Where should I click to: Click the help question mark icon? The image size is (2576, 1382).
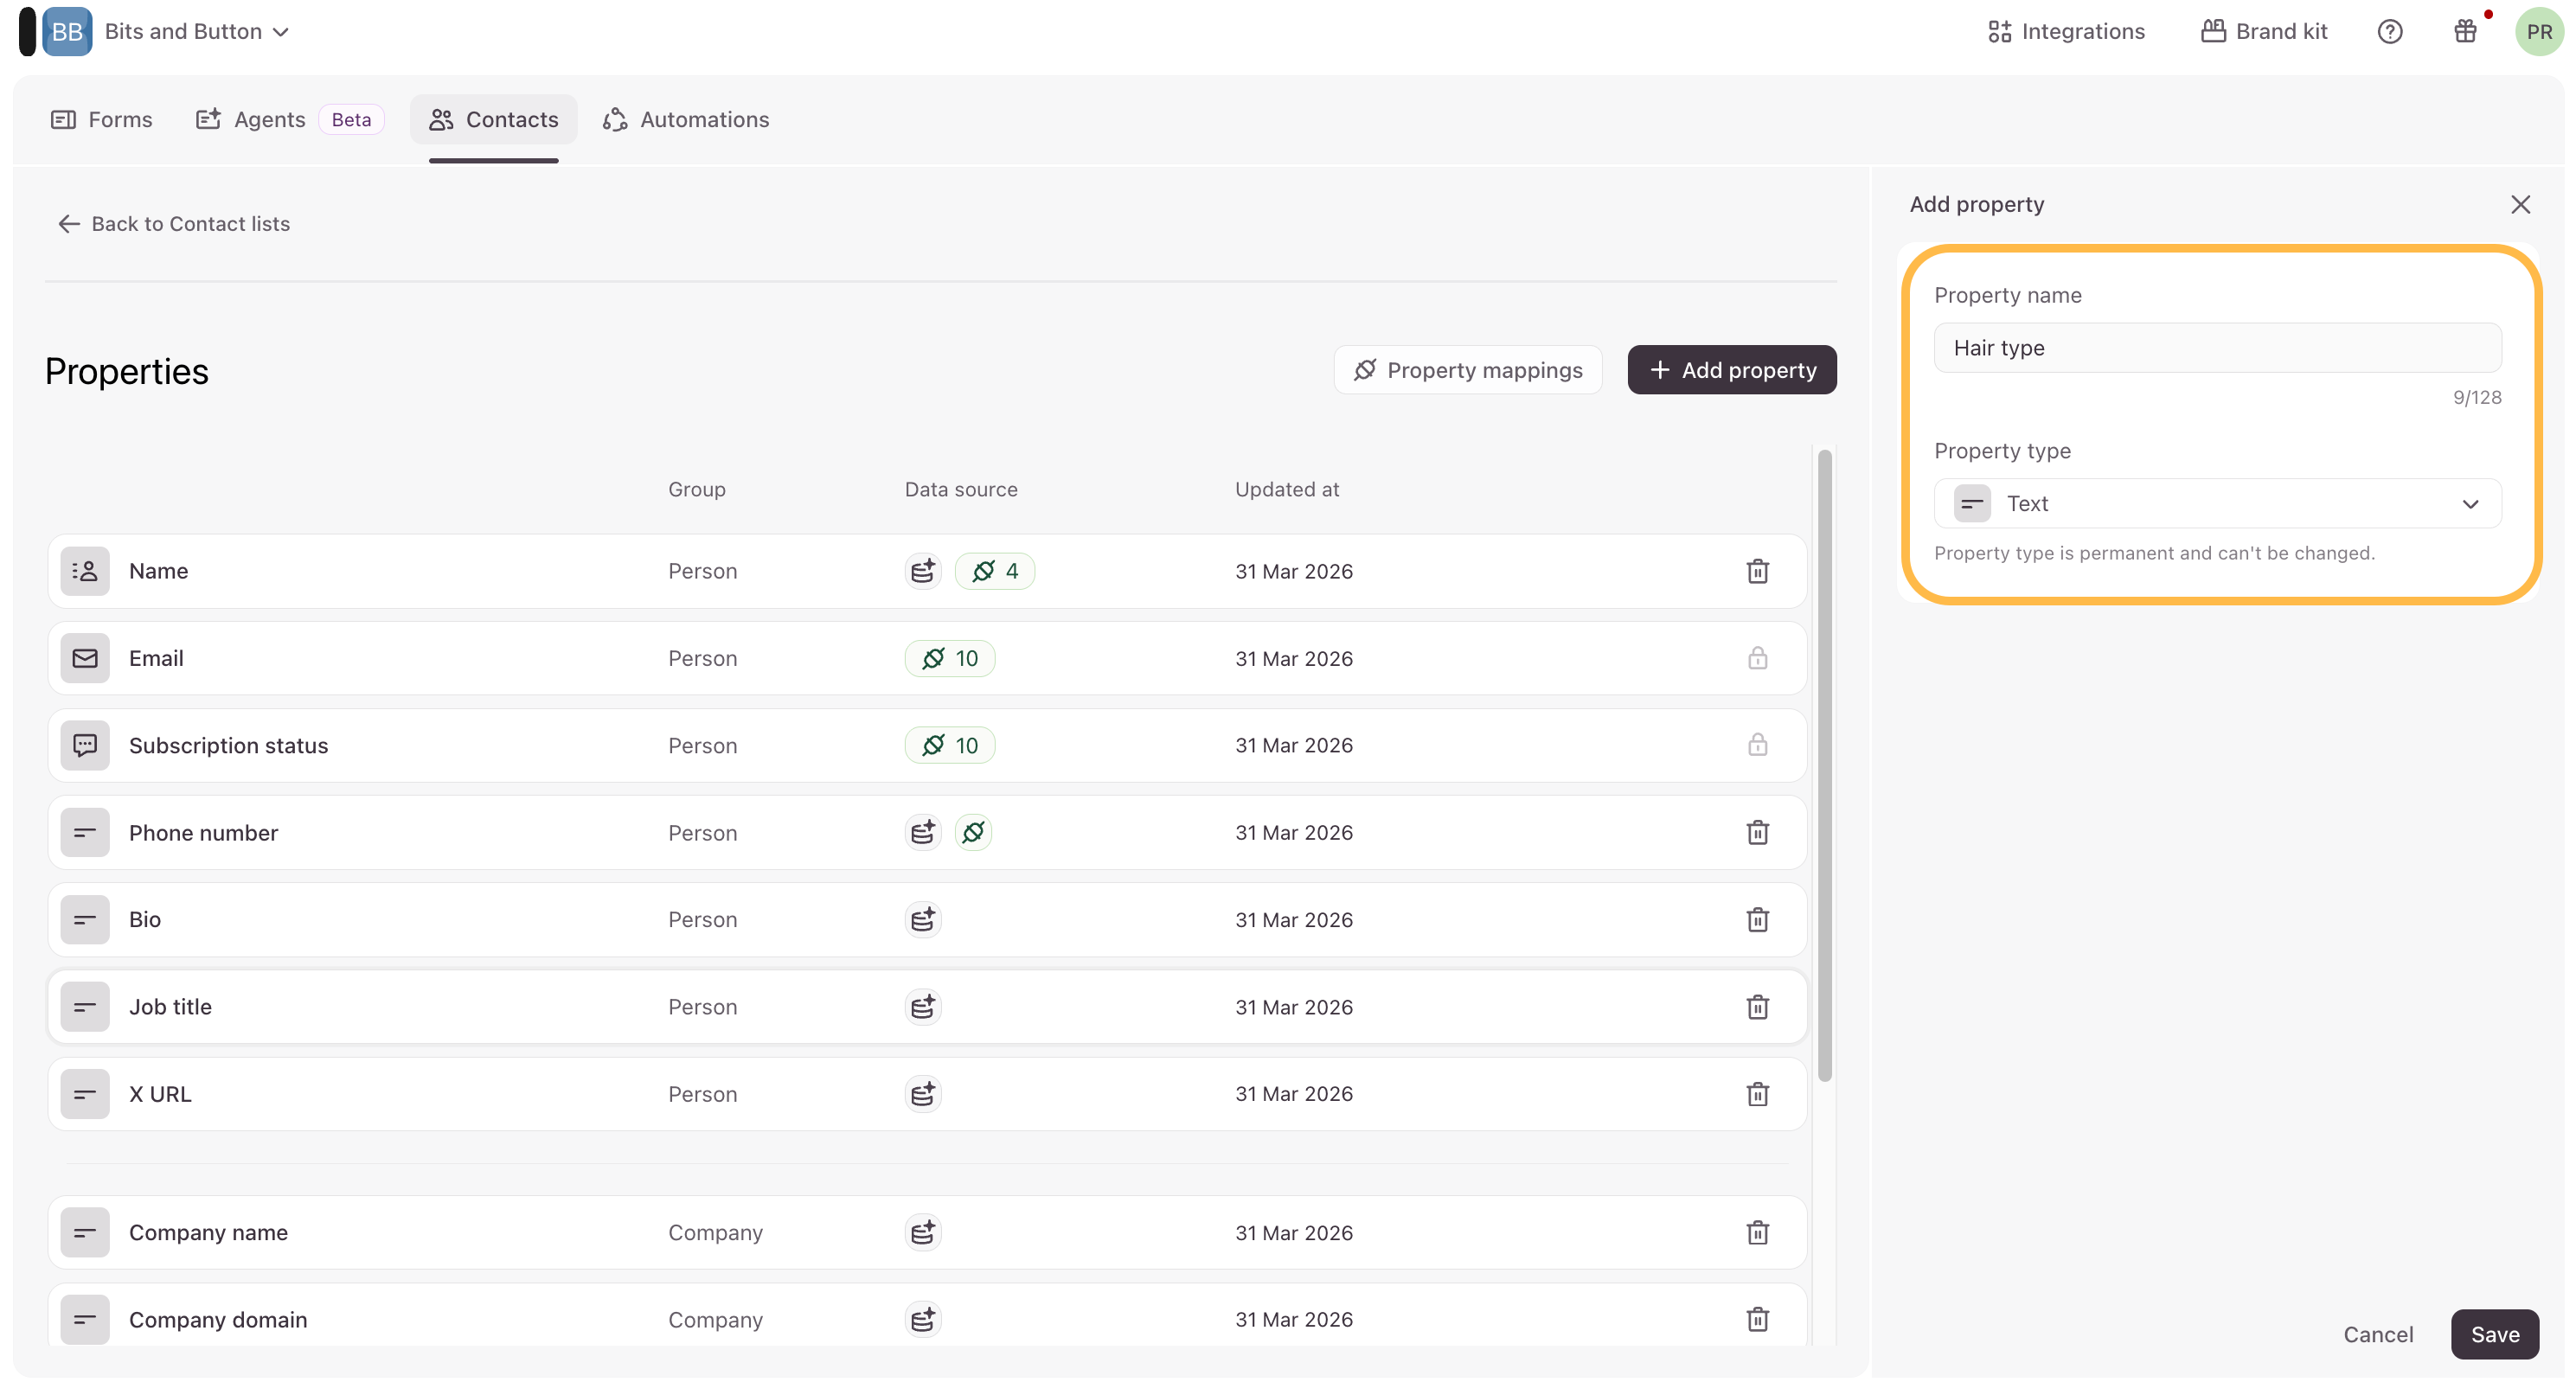pos(2389,31)
